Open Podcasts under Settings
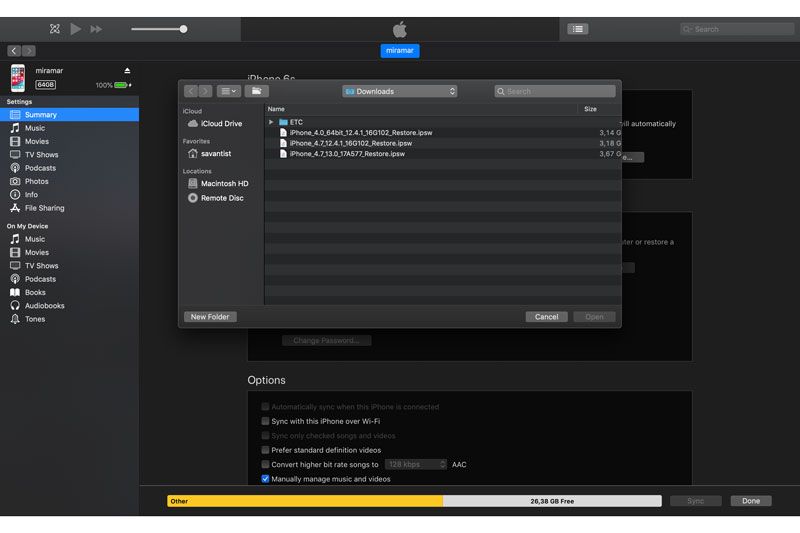 (x=69, y=168)
